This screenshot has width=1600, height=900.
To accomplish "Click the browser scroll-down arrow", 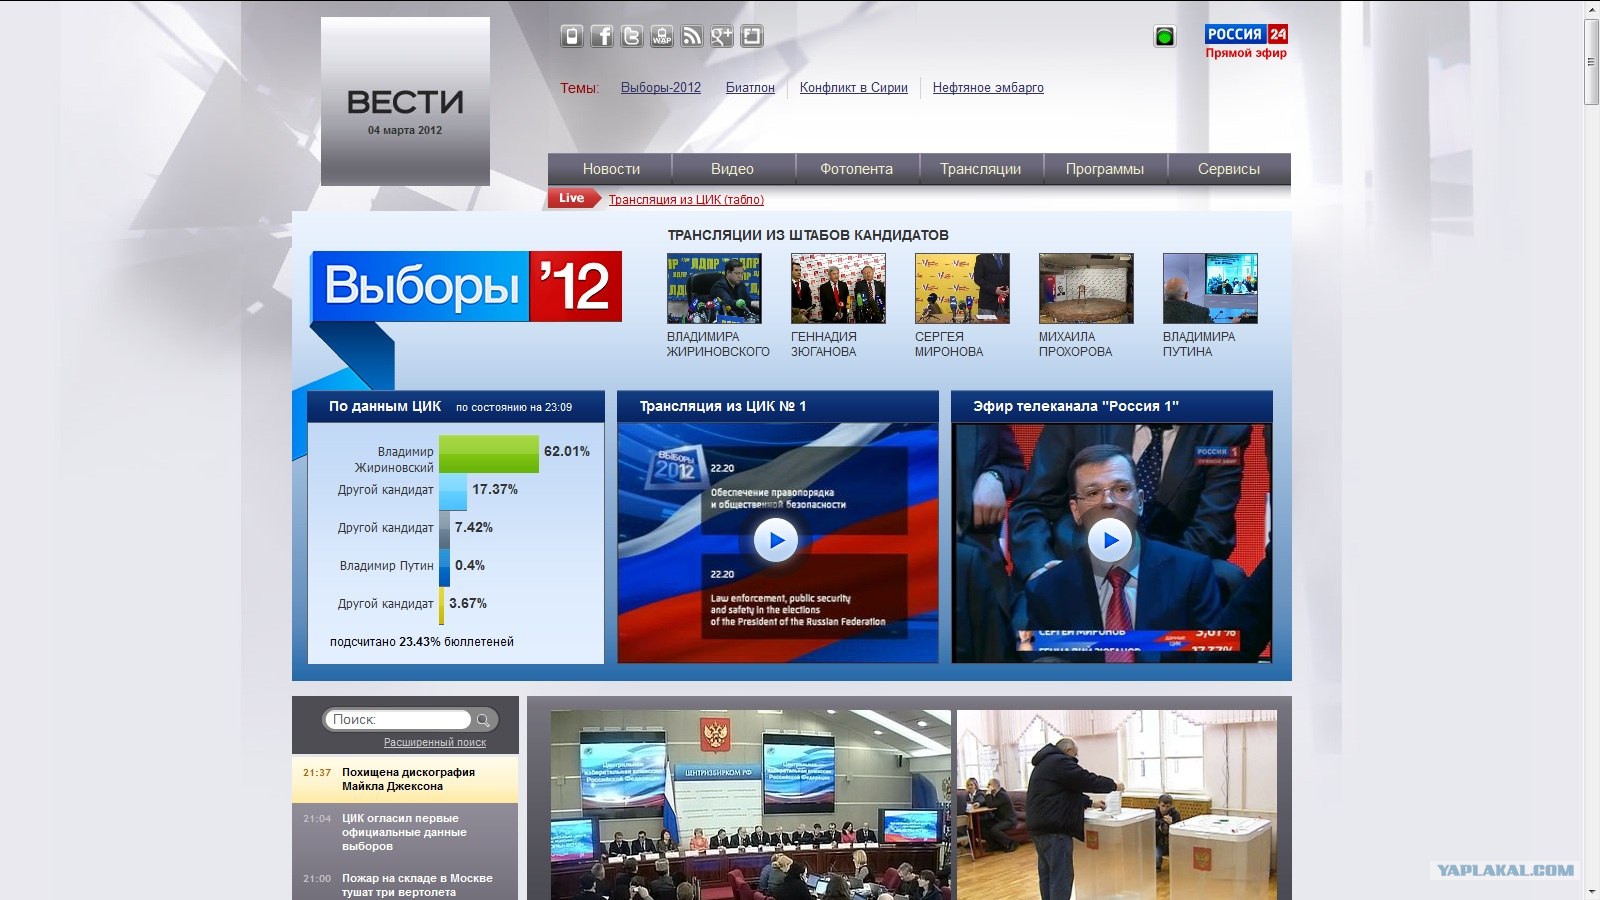I will [x=1592, y=892].
